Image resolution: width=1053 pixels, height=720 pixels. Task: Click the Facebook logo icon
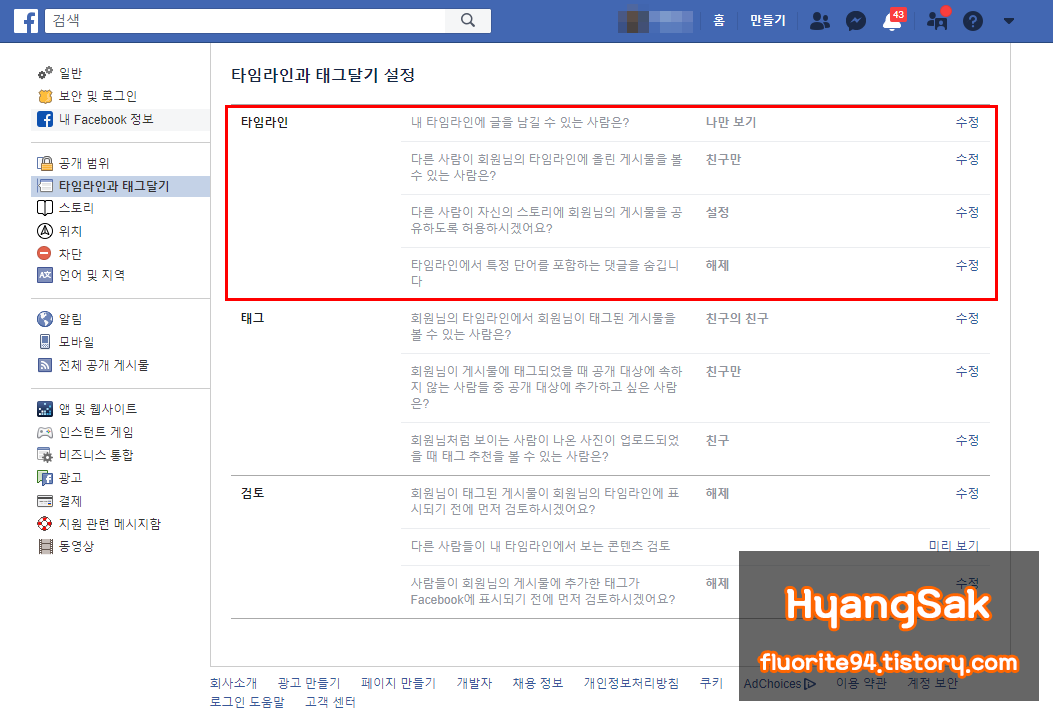tap(26, 21)
